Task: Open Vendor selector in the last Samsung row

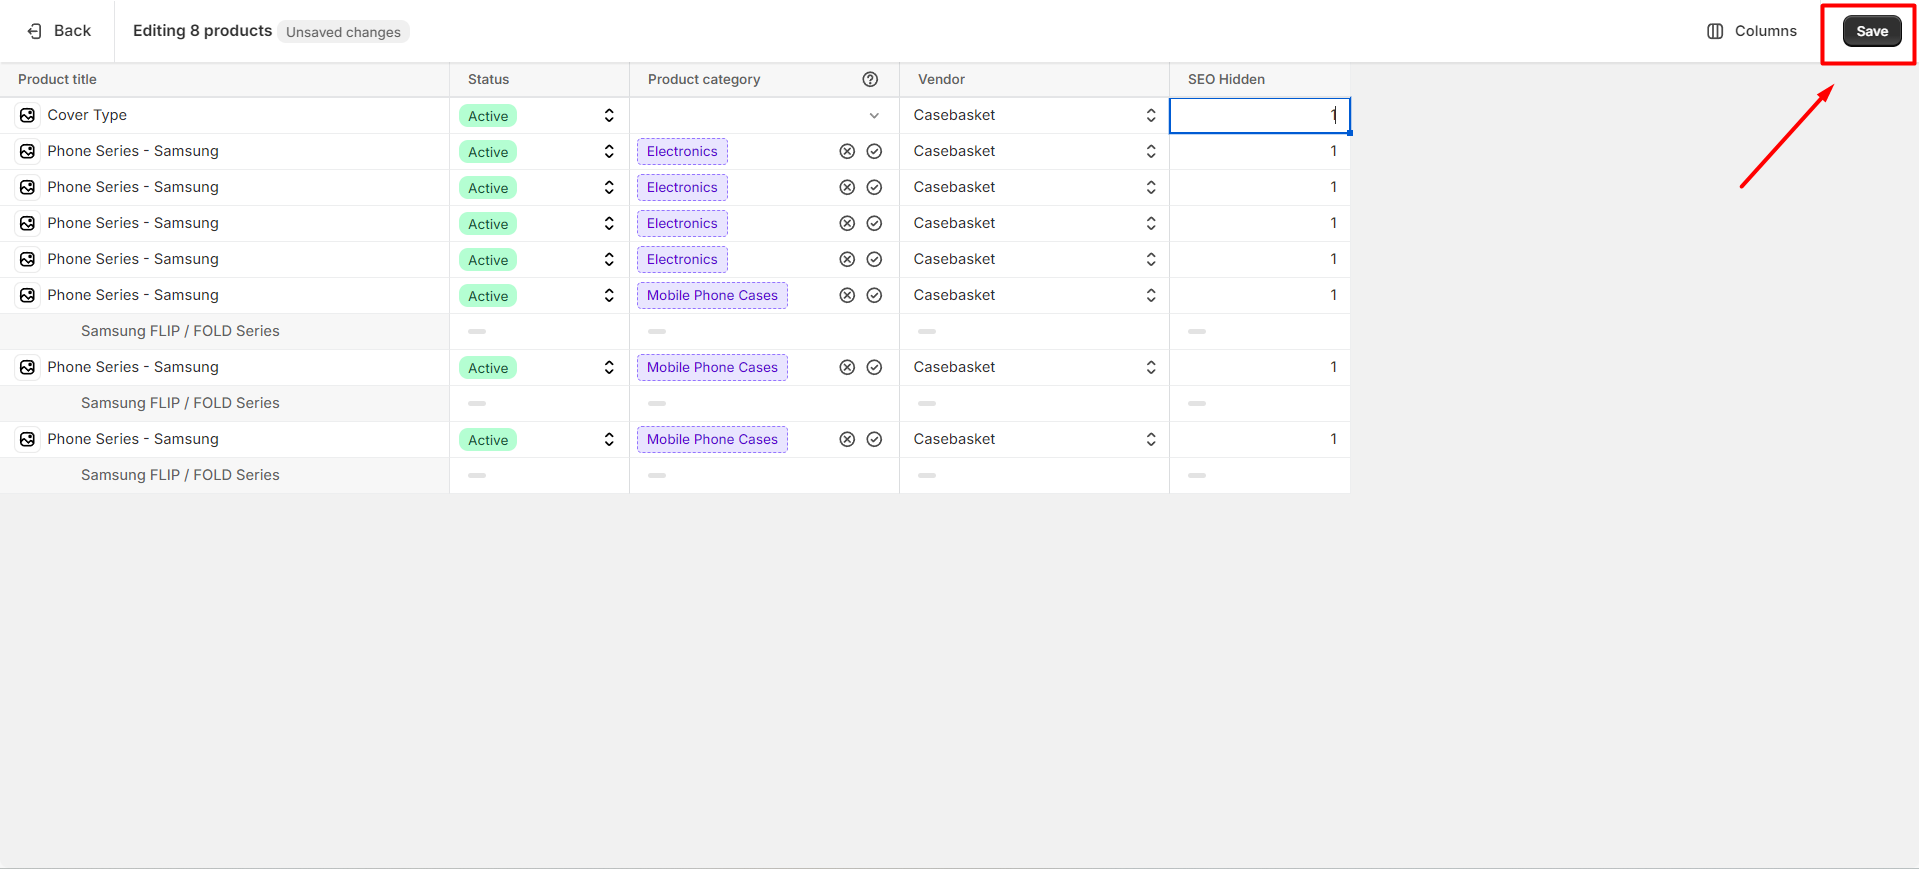Action: pyautogui.click(x=1150, y=440)
